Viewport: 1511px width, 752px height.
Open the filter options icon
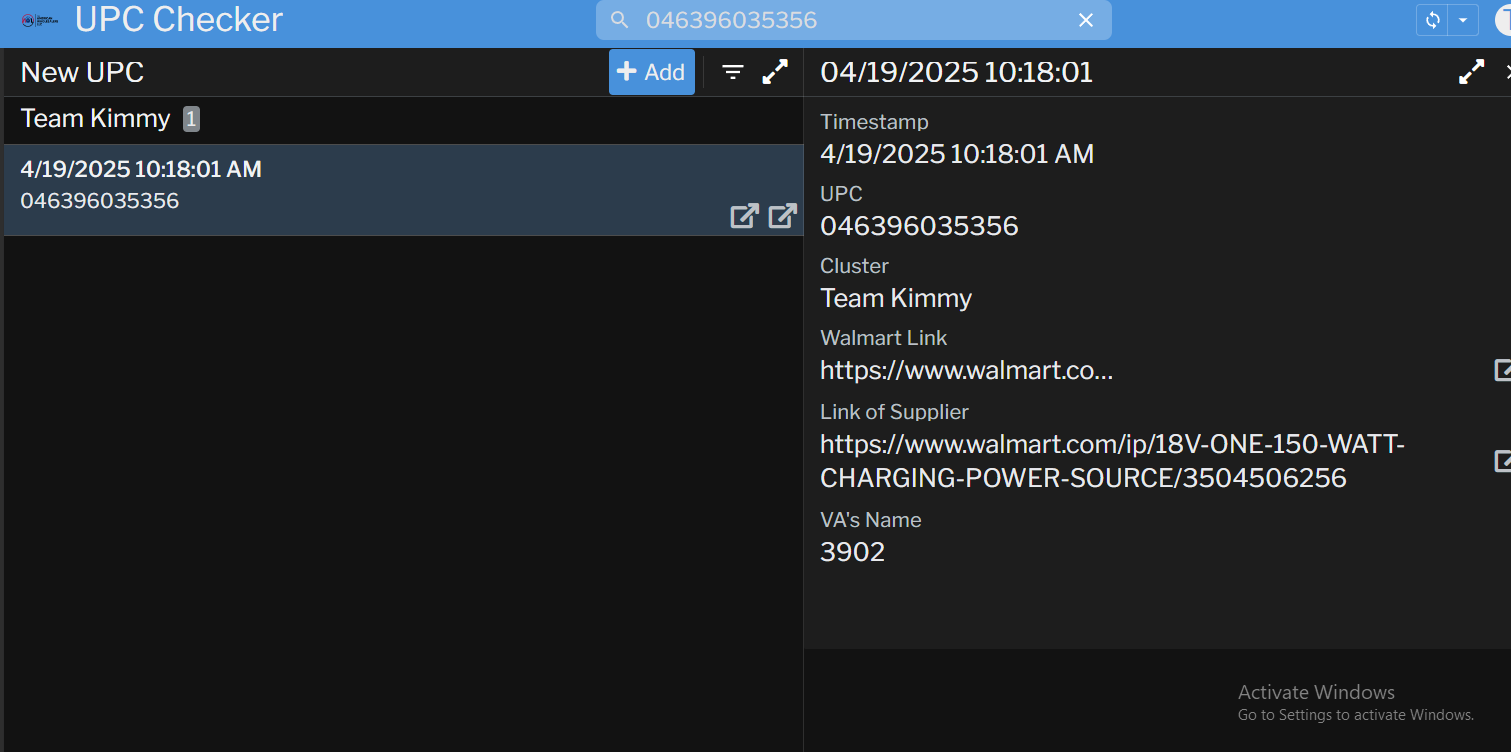(x=733, y=72)
